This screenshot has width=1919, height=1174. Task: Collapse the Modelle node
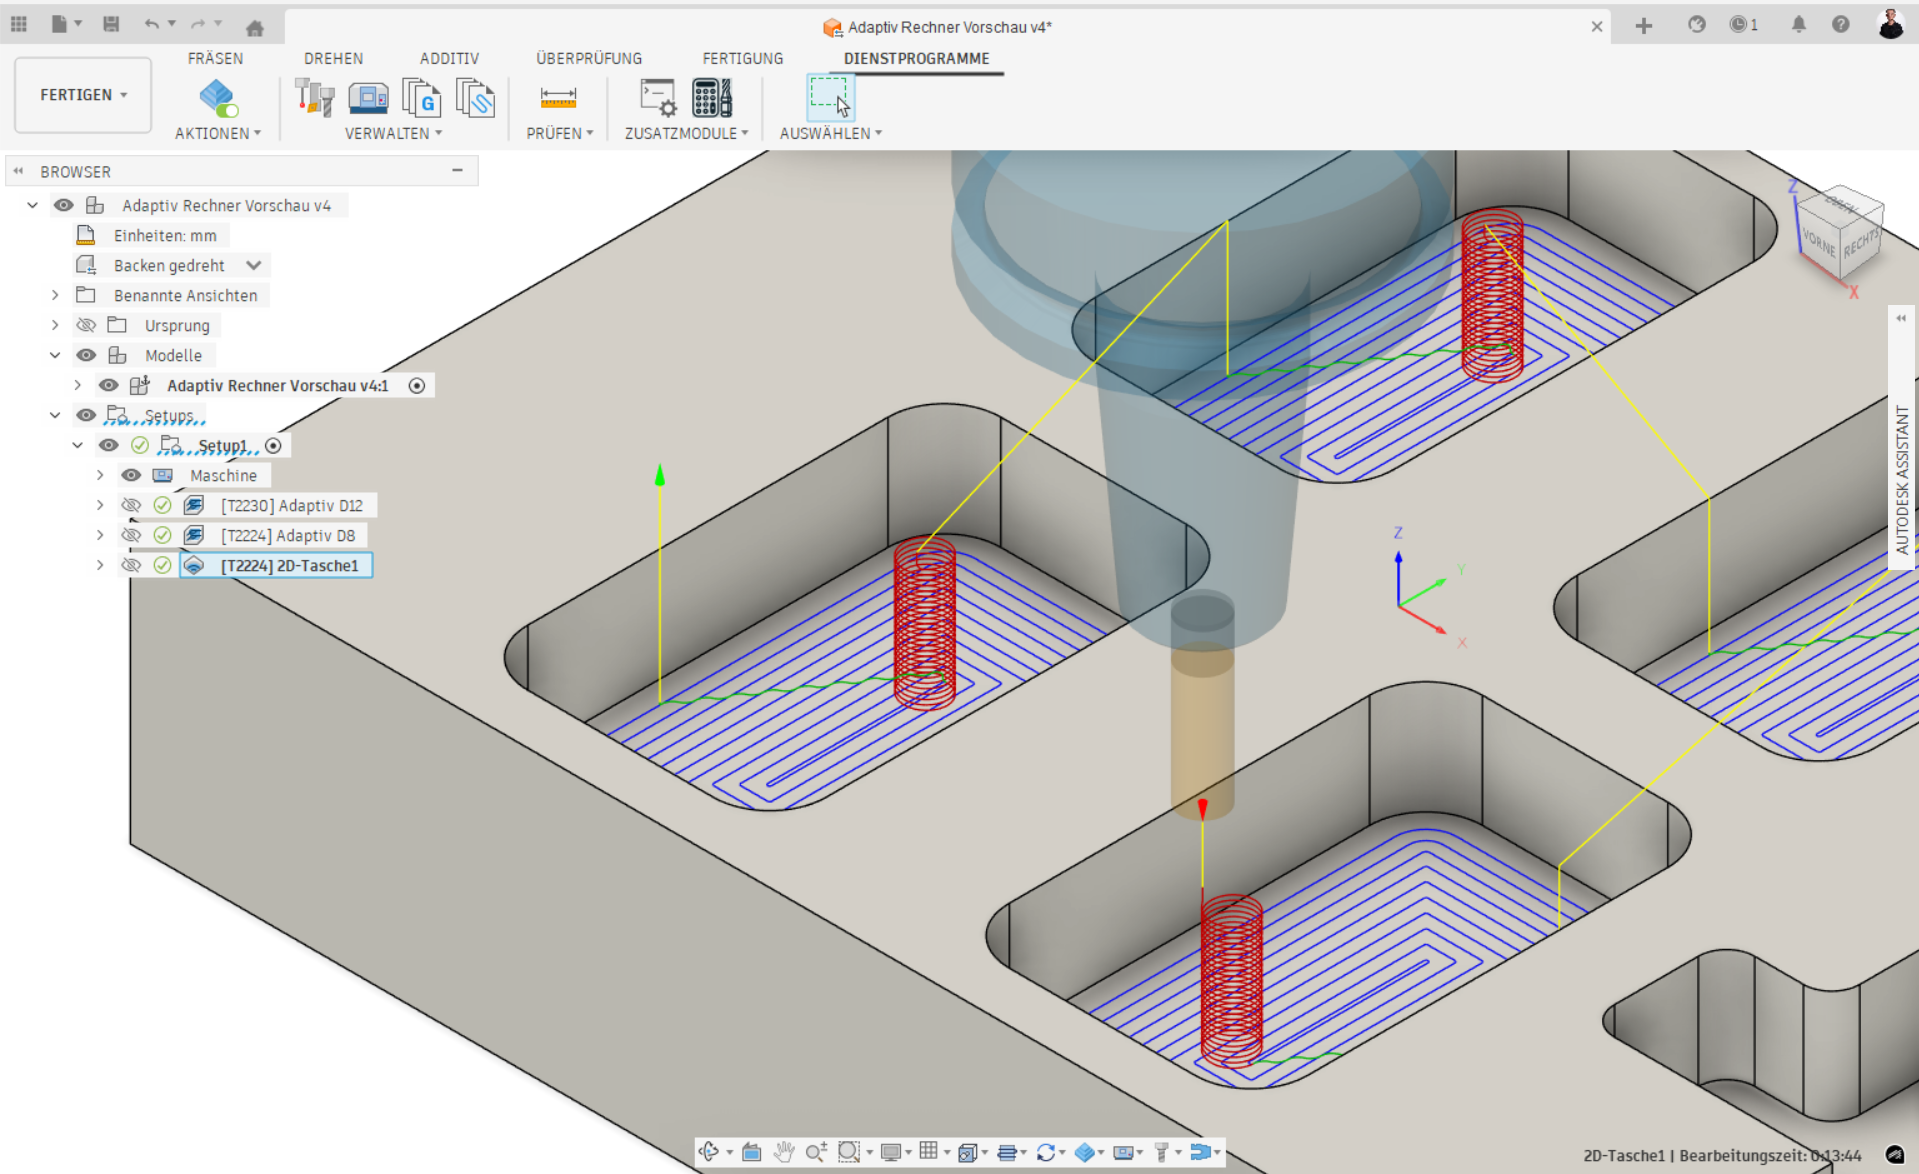pyautogui.click(x=55, y=355)
